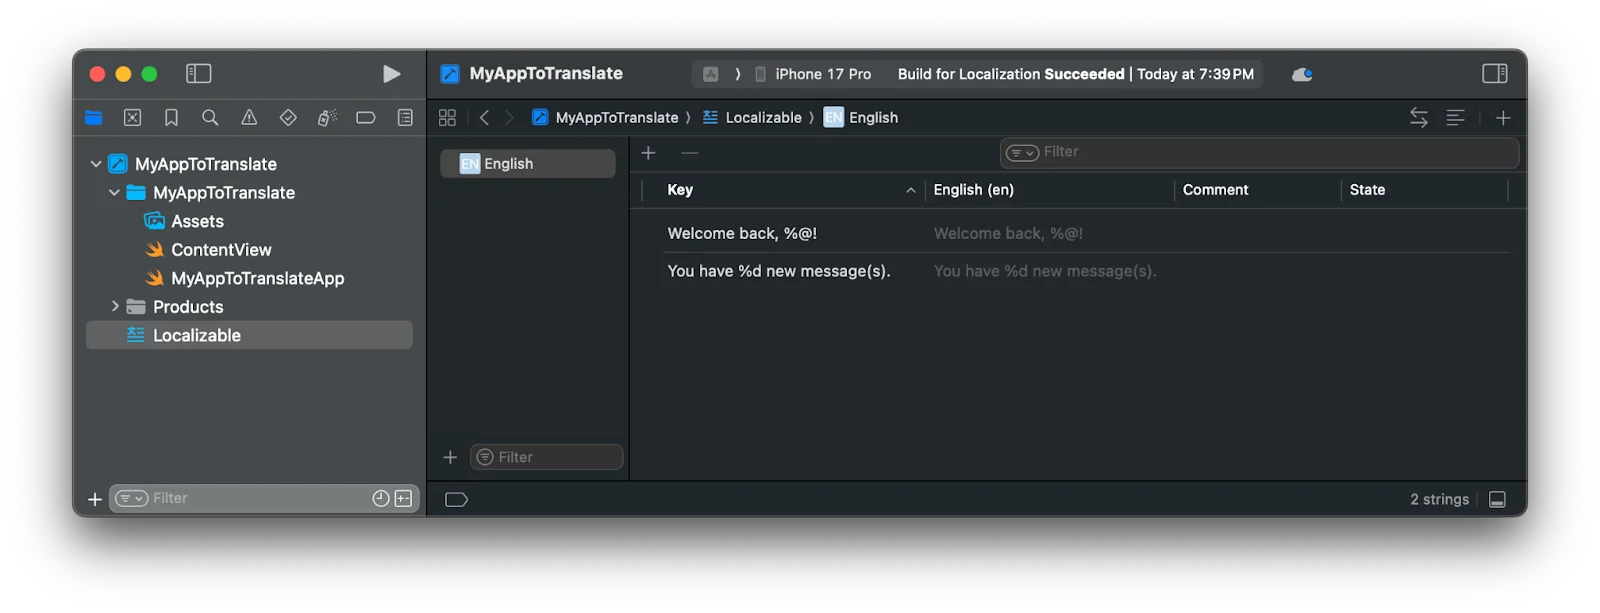Toggle the right inspector panel

1495,74
